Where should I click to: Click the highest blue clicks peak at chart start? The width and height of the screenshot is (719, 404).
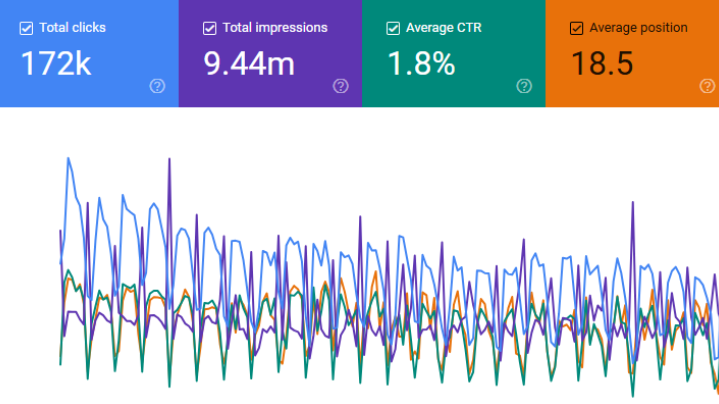tap(67, 158)
